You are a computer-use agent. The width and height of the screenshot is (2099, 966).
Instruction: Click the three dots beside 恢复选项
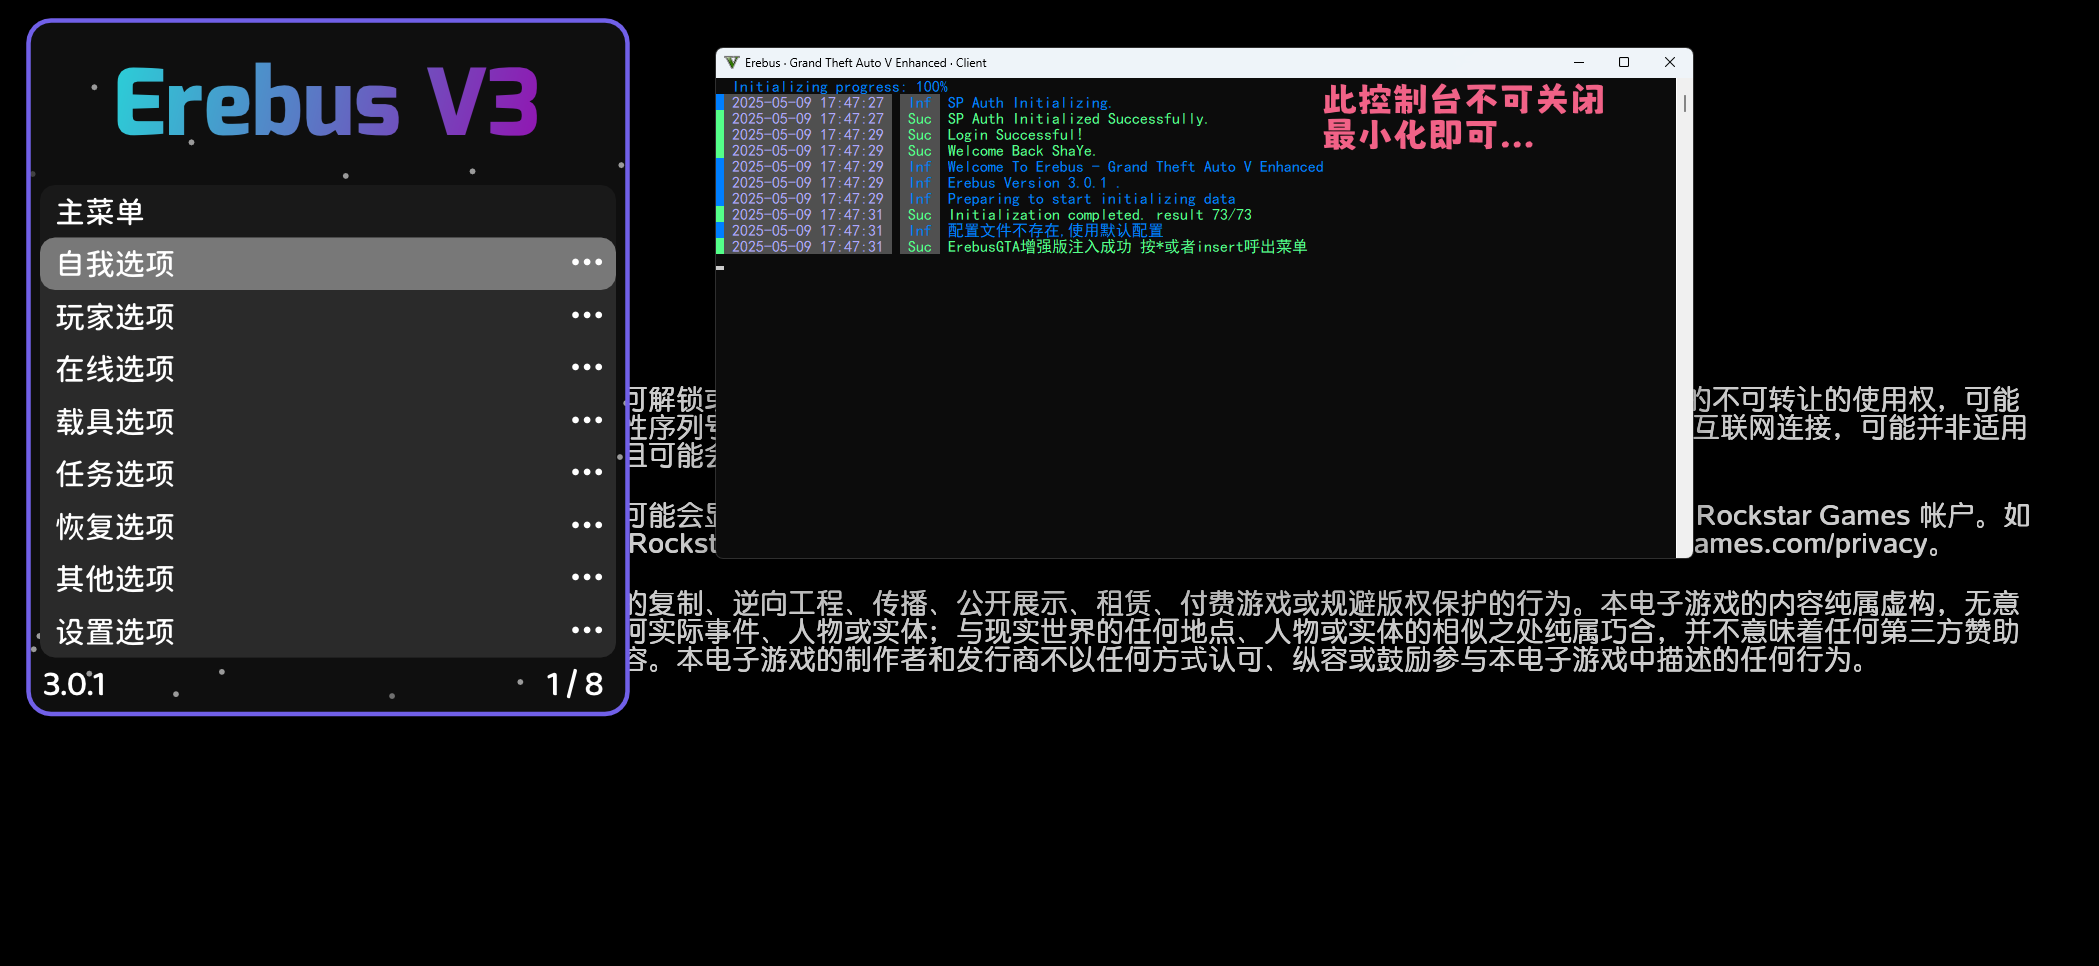[586, 525]
